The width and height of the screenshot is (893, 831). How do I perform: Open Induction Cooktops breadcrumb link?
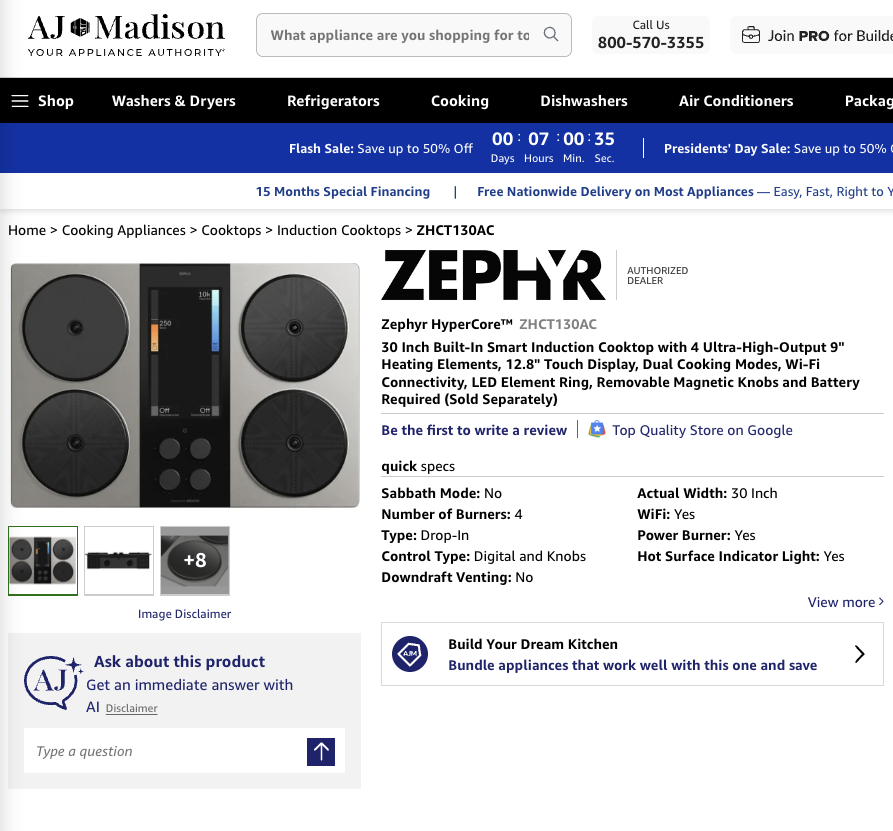(x=339, y=230)
